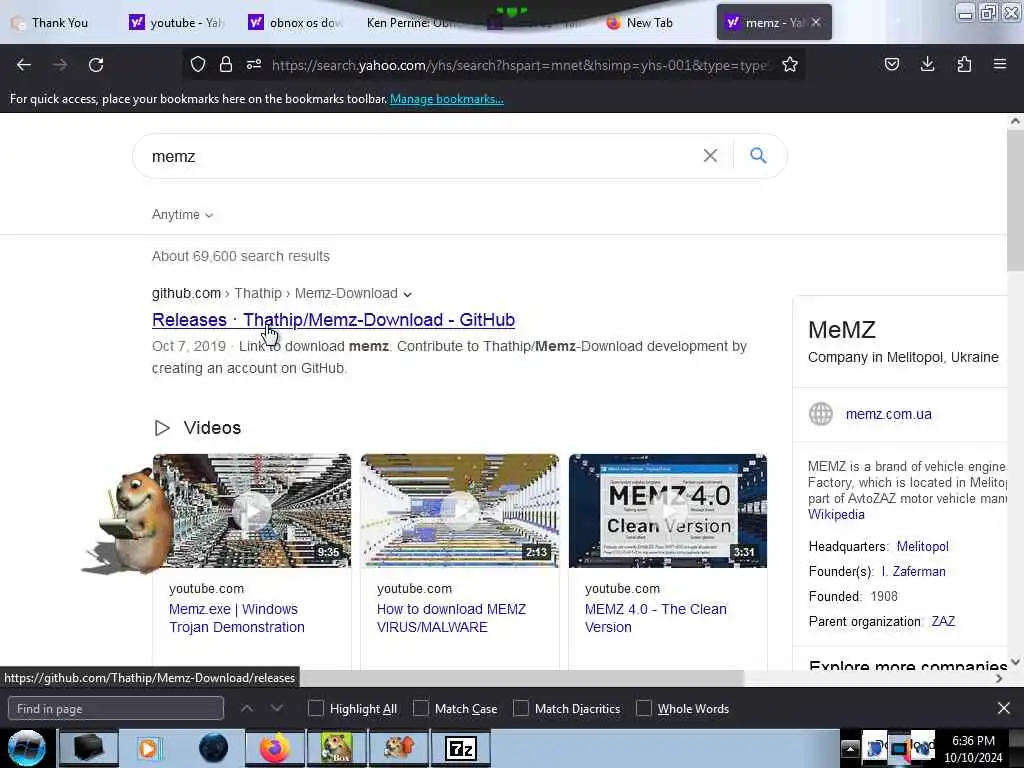
Task: Focus the URL address bar
Action: 519,65
